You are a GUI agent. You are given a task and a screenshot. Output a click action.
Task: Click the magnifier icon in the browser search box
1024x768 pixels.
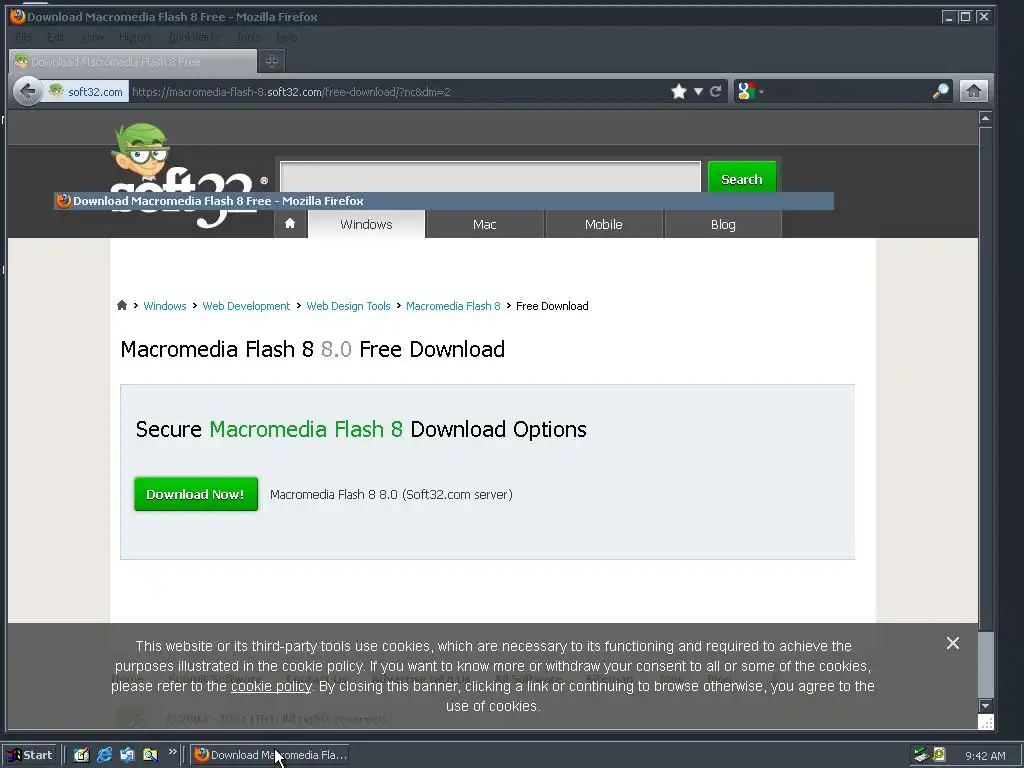pos(940,91)
